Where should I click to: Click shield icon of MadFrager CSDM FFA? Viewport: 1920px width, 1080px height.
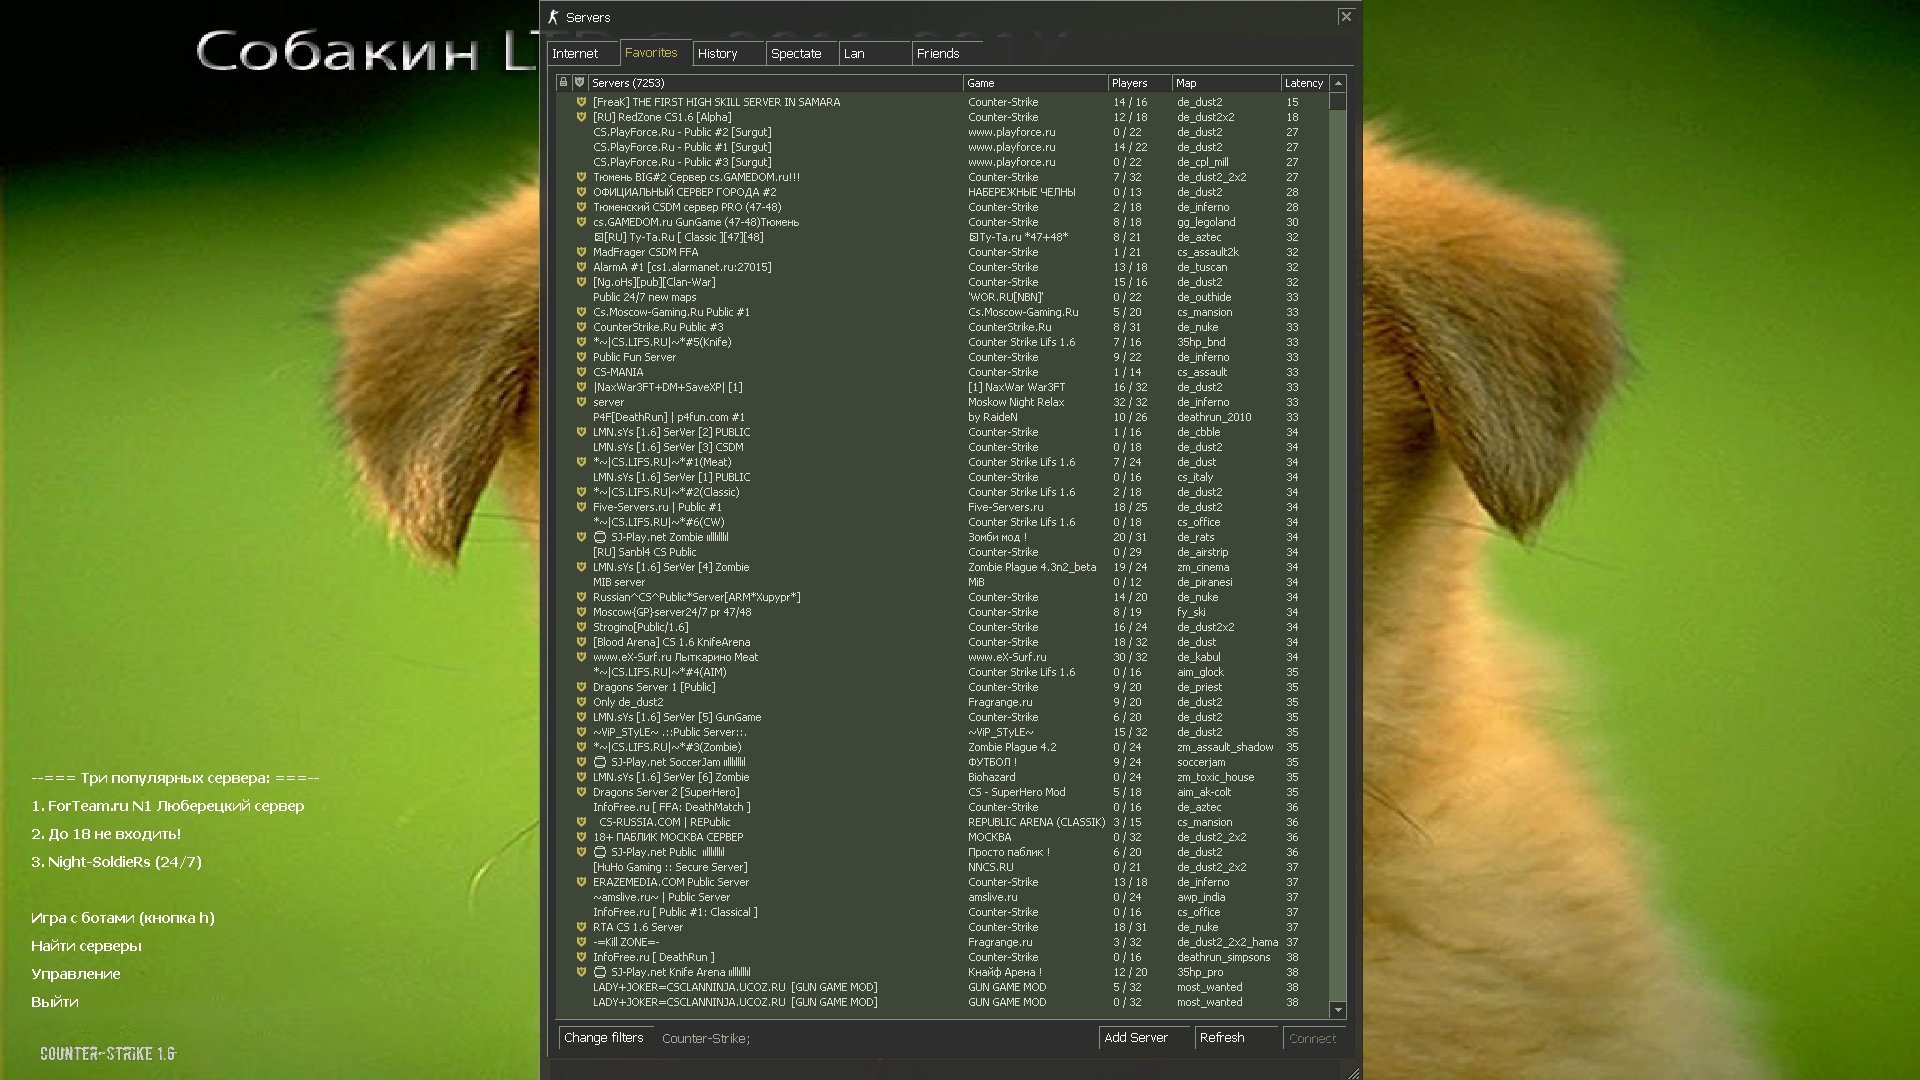(x=581, y=252)
